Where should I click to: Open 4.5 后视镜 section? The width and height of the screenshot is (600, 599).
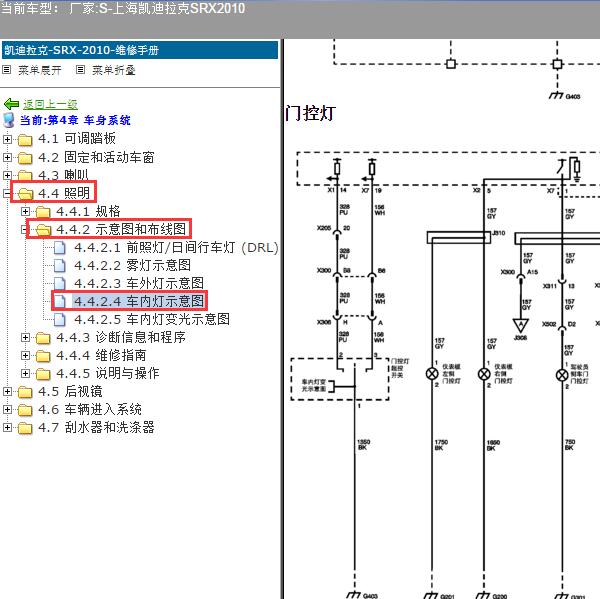pos(70,391)
